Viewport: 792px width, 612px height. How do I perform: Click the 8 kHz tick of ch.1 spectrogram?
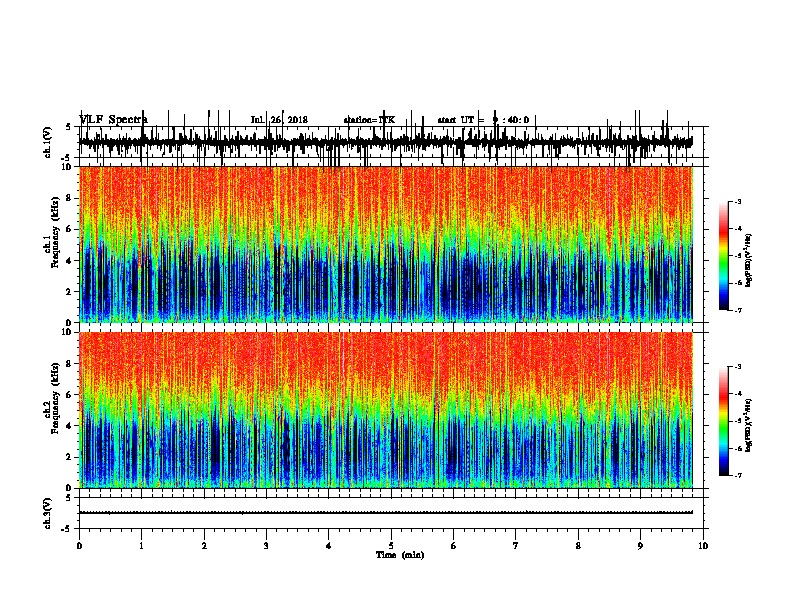click(x=70, y=198)
